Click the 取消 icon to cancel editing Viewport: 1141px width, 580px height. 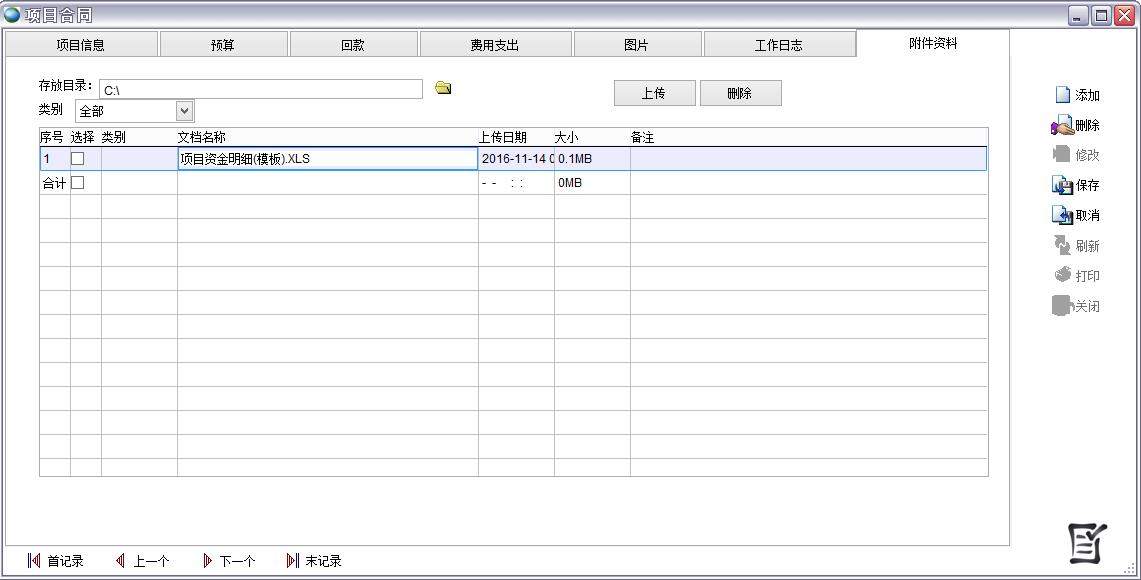click(x=1076, y=214)
